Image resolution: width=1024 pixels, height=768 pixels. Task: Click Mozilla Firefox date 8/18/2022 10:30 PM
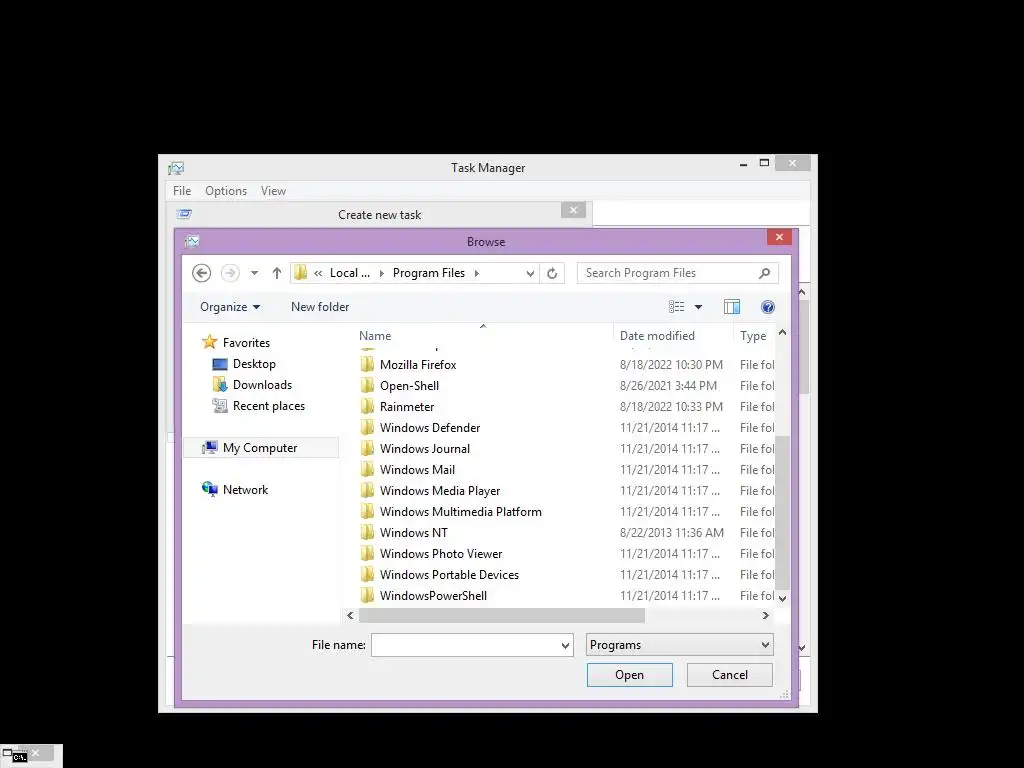point(671,364)
